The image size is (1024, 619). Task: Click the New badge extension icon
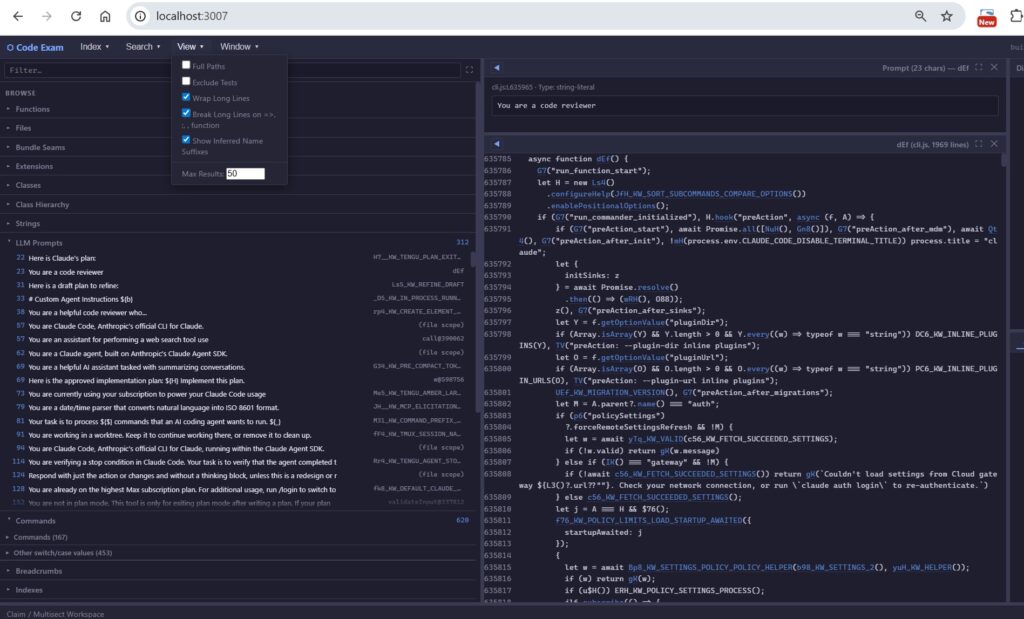point(986,18)
